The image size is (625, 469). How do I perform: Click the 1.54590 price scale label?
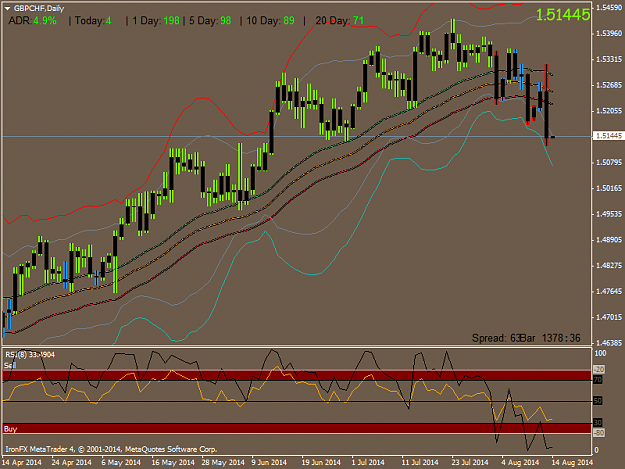pyautogui.click(x=609, y=8)
